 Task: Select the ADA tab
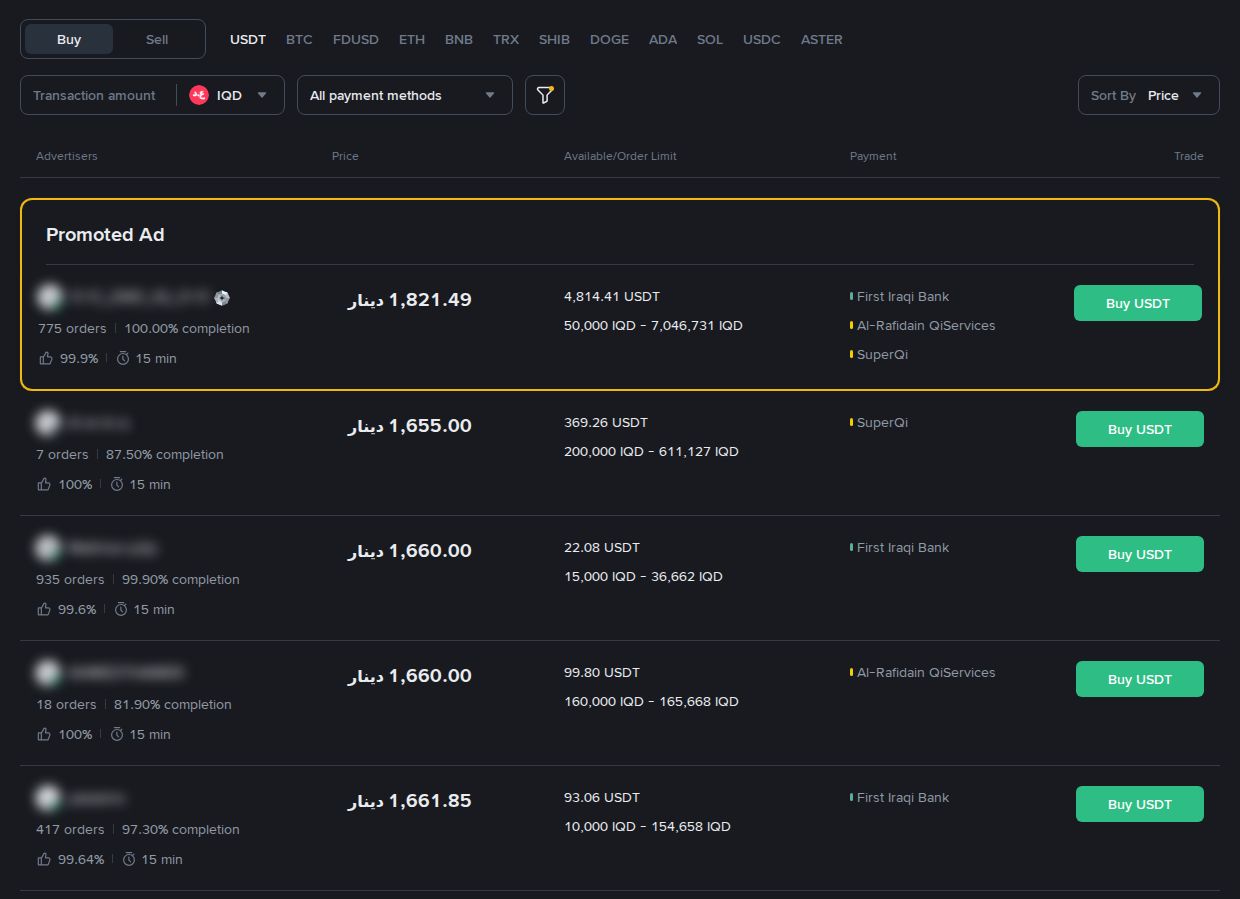pyautogui.click(x=663, y=40)
